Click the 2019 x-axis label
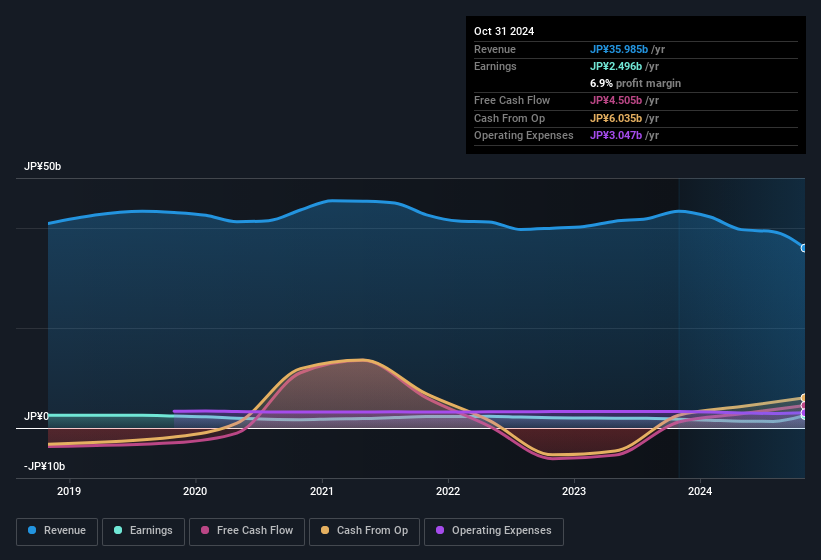The height and width of the screenshot is (560, 821). point(69,491)
